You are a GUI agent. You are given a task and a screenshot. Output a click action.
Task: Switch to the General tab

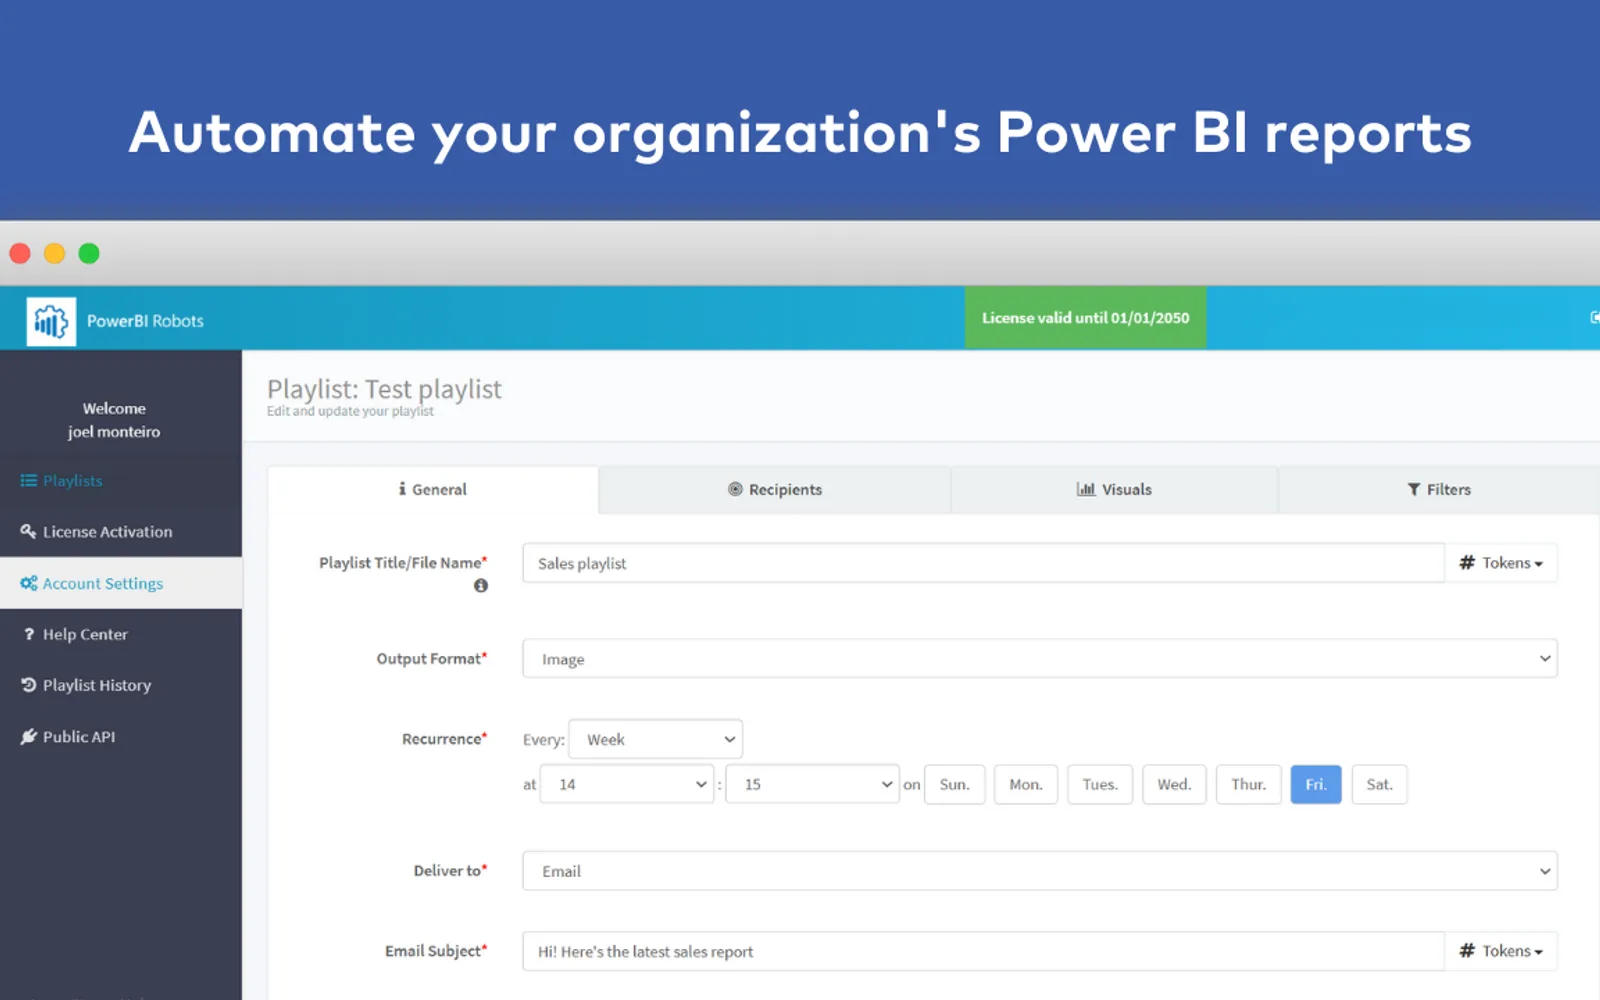[433, 490]
